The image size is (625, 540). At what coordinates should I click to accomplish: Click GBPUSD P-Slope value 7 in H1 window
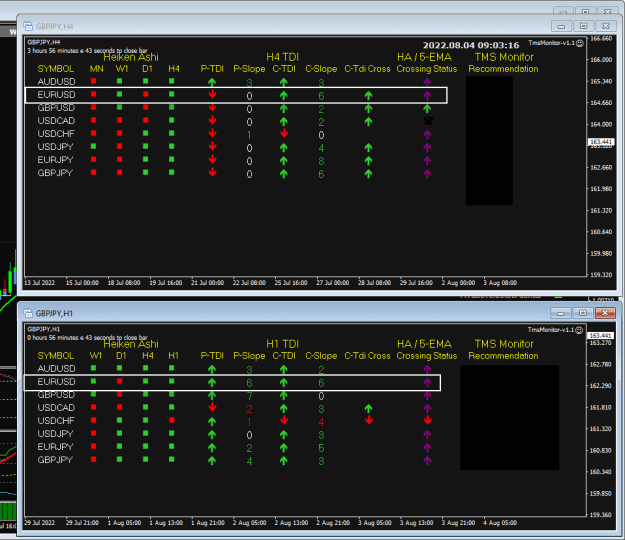coord(250,396)
